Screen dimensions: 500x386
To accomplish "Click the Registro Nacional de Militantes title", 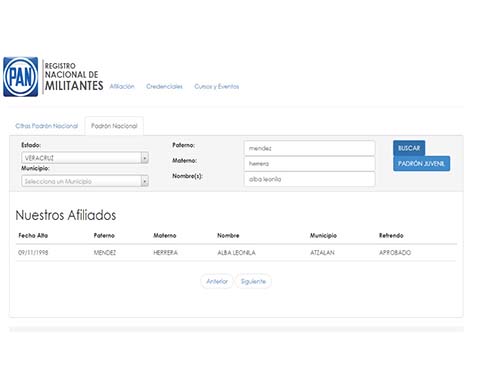I will click(x=74, y=77).
